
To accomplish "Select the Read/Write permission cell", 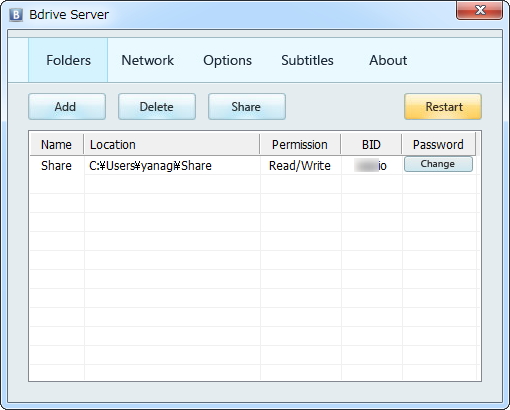I will 300,165.
